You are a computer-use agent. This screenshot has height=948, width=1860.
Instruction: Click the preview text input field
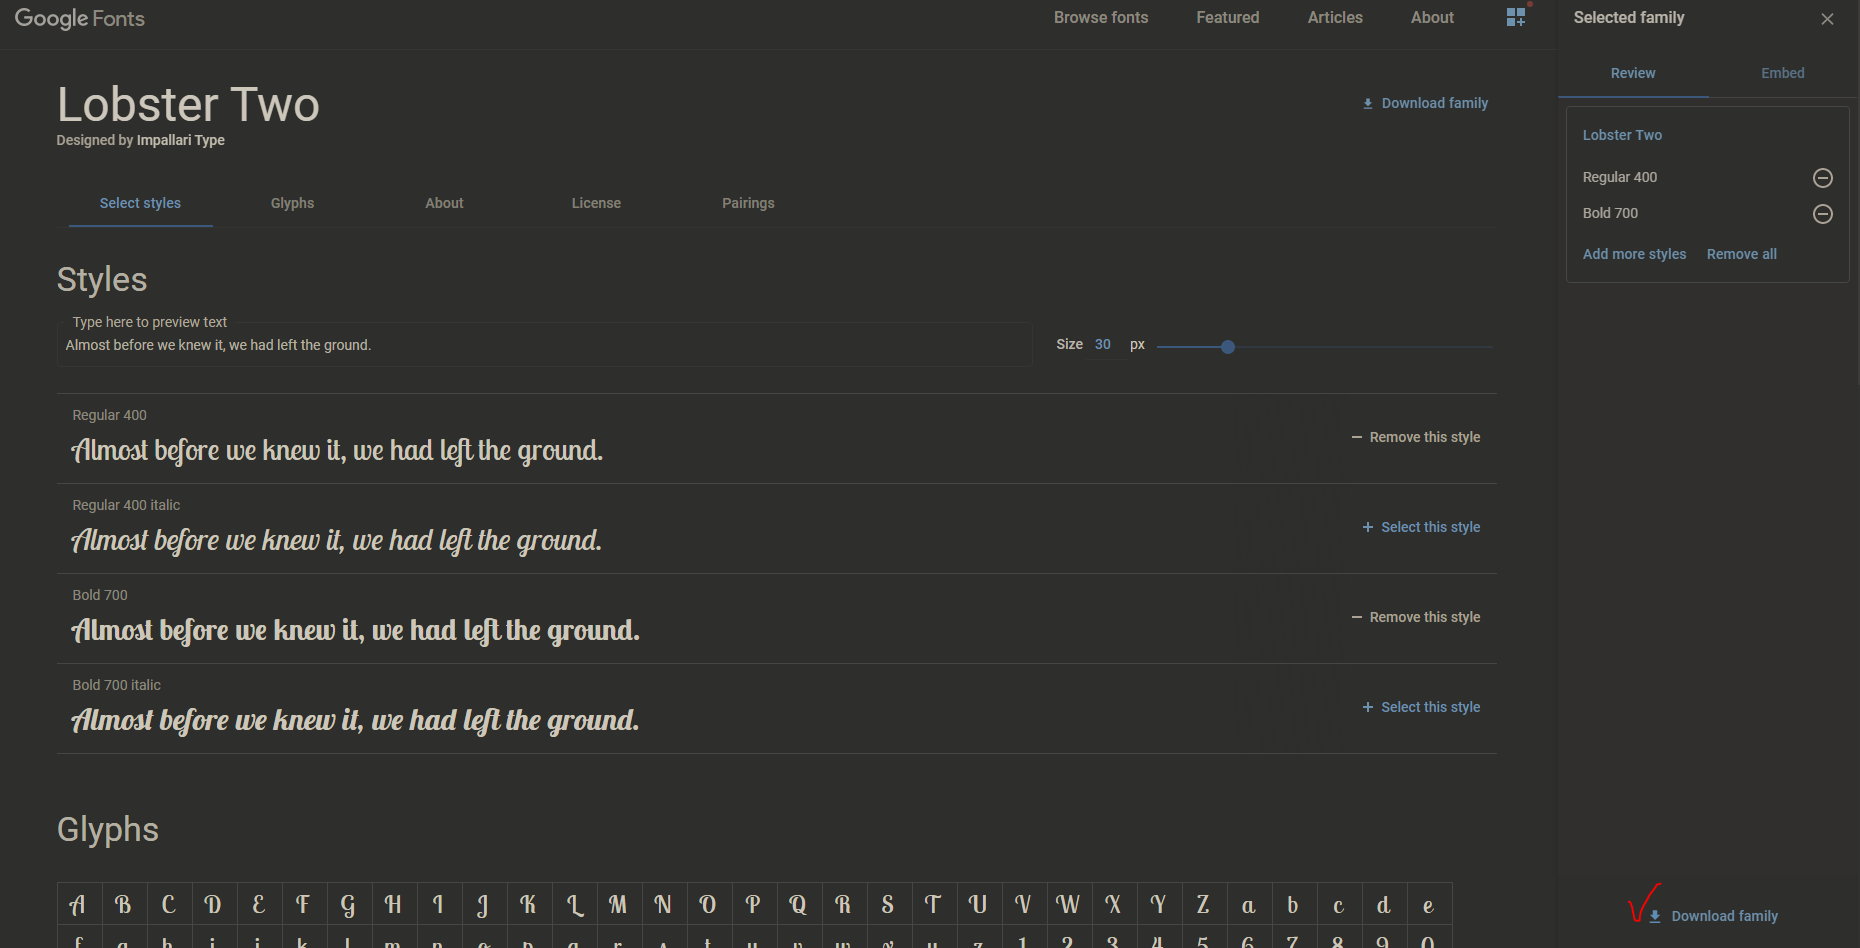(x=545, y=345)
